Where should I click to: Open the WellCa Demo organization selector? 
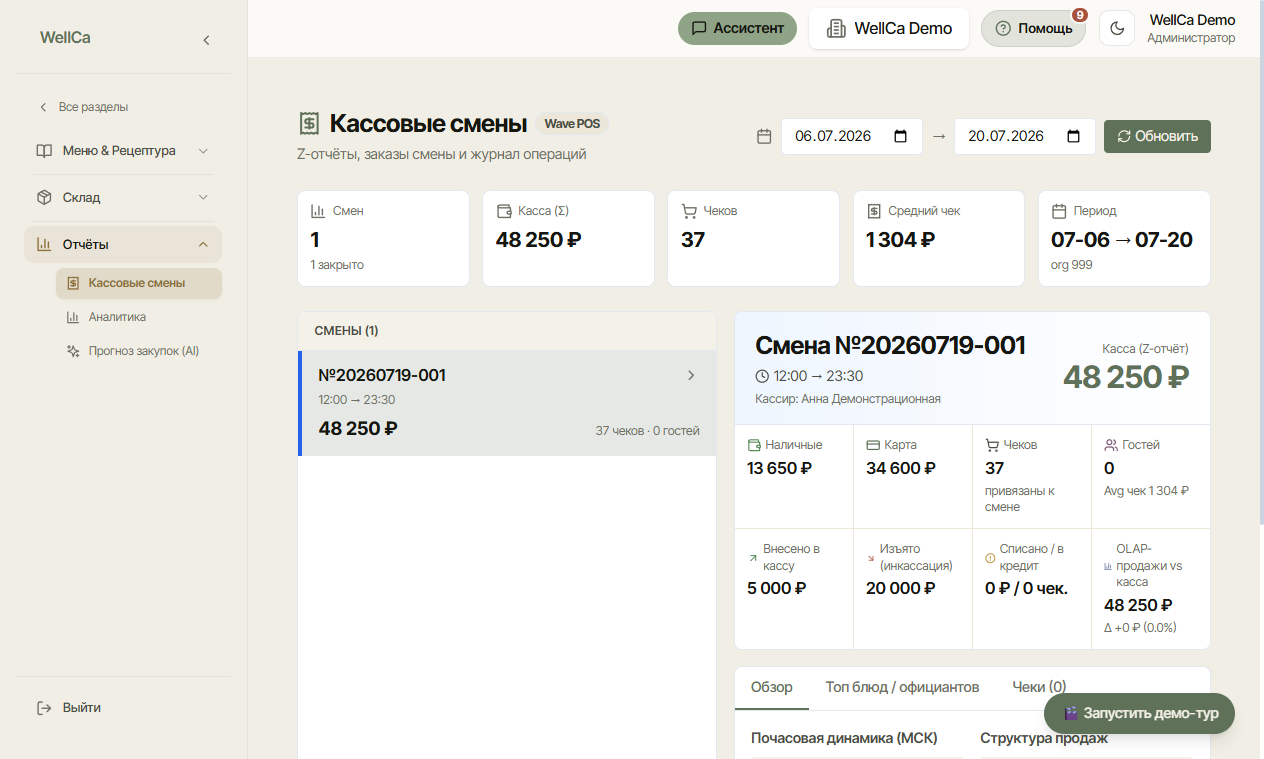pos(889,28)
